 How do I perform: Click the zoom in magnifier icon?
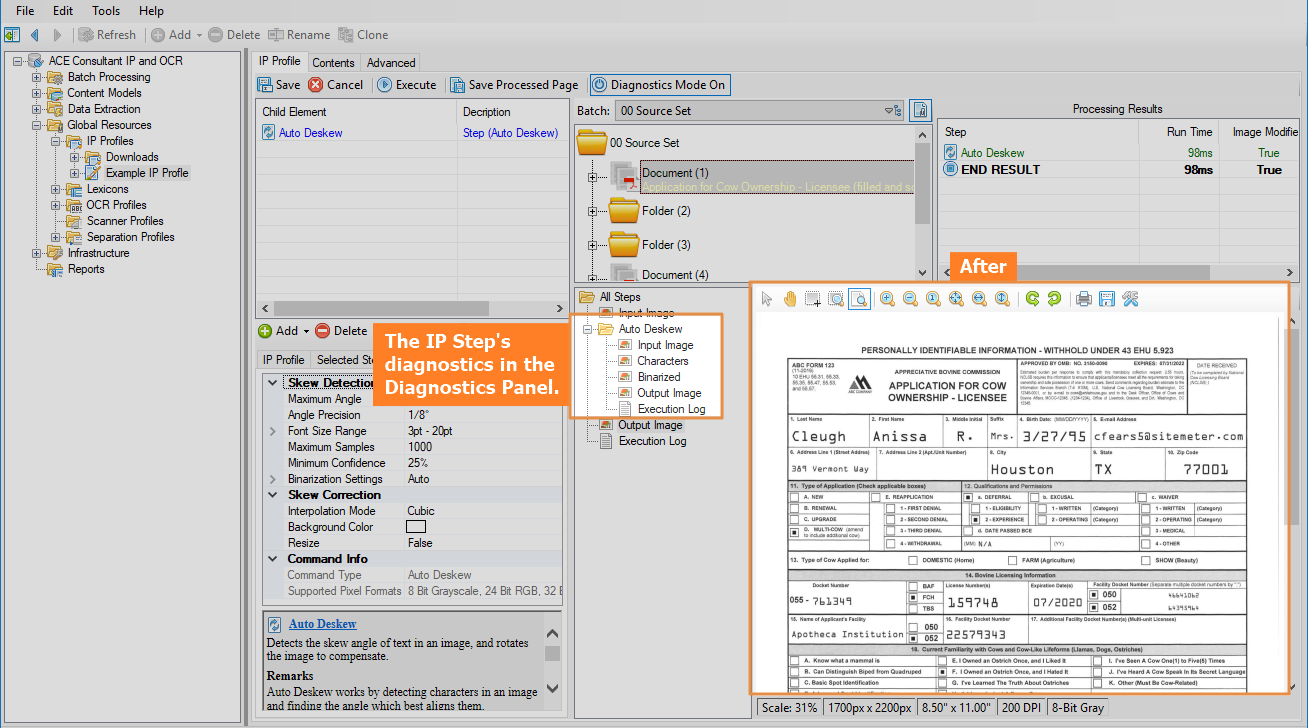[x=887, y=299]
